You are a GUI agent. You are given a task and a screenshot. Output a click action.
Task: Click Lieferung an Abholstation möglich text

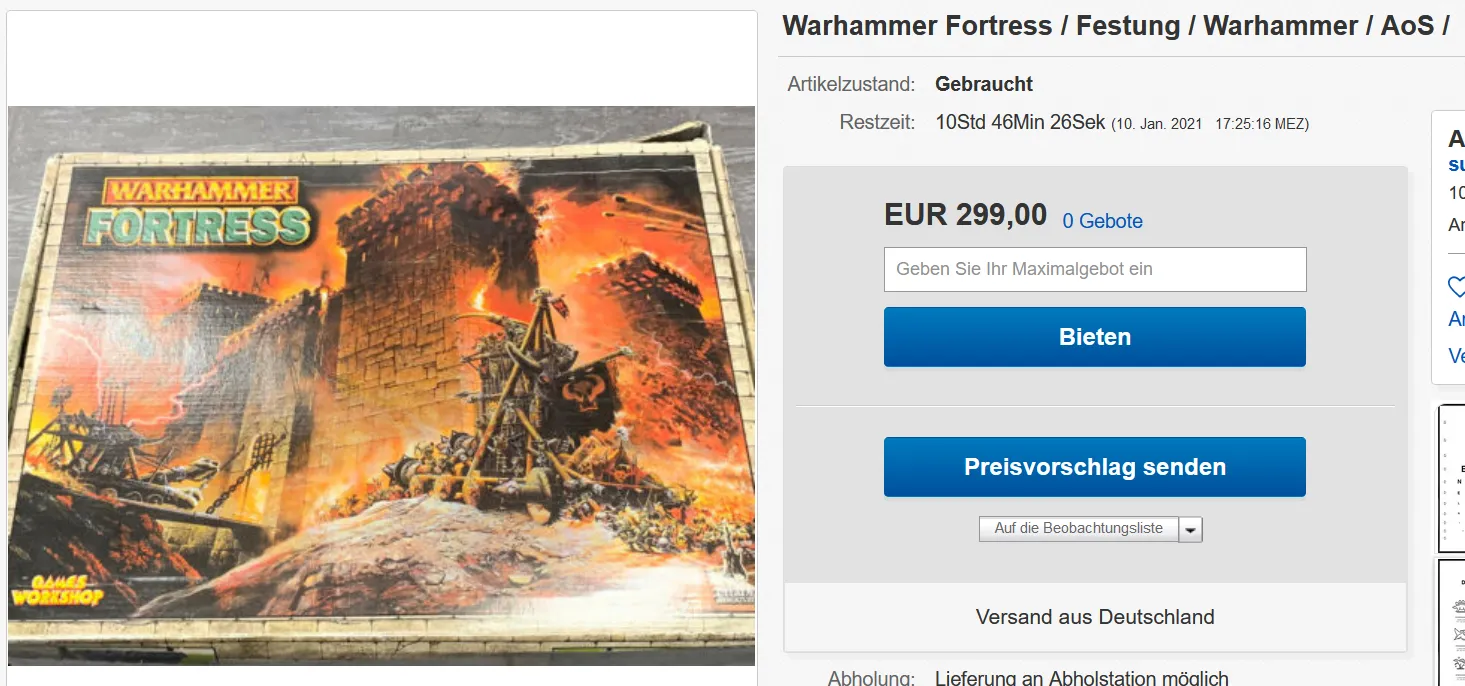click(x=1082, y=677)
